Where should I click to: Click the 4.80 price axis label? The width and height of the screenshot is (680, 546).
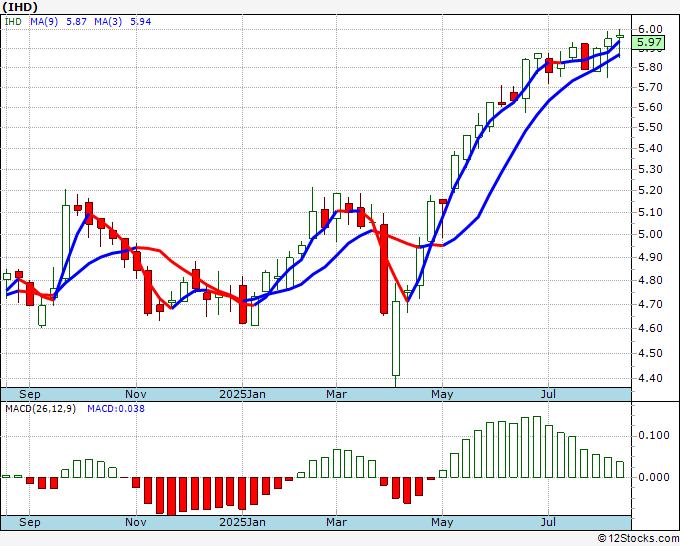coord(650,281)
